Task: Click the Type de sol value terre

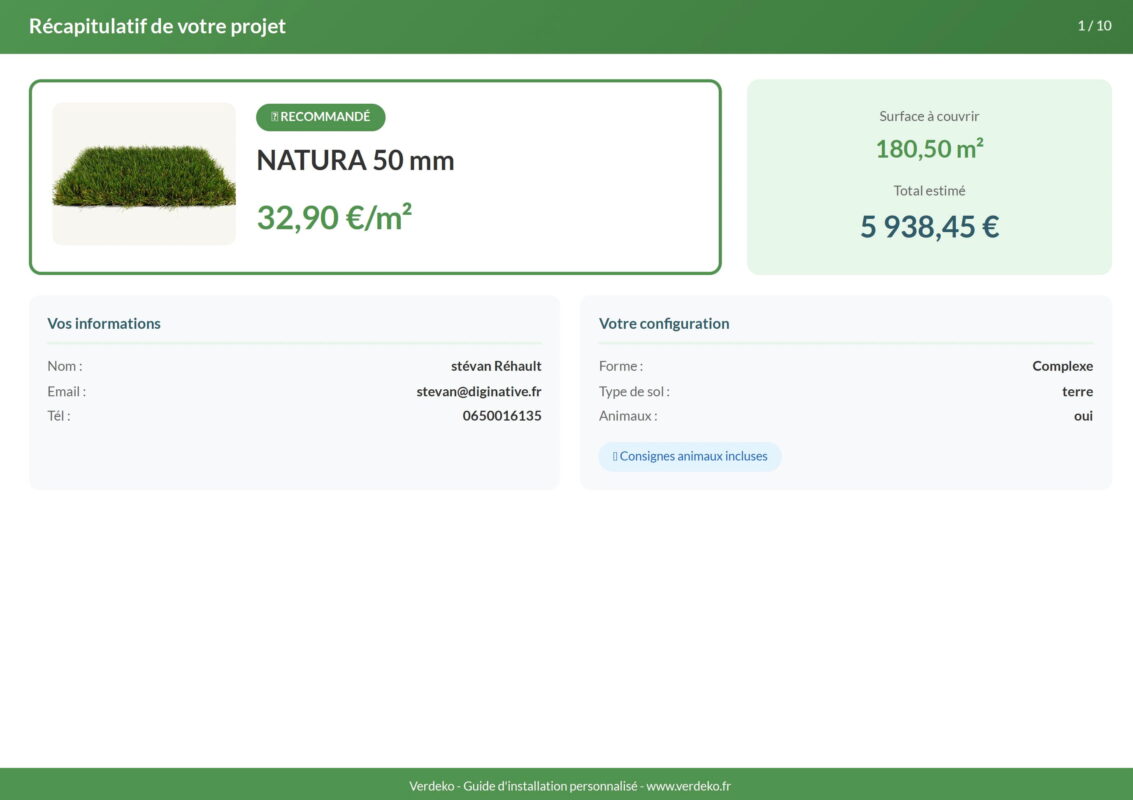Action: (x=1077, y=391)
